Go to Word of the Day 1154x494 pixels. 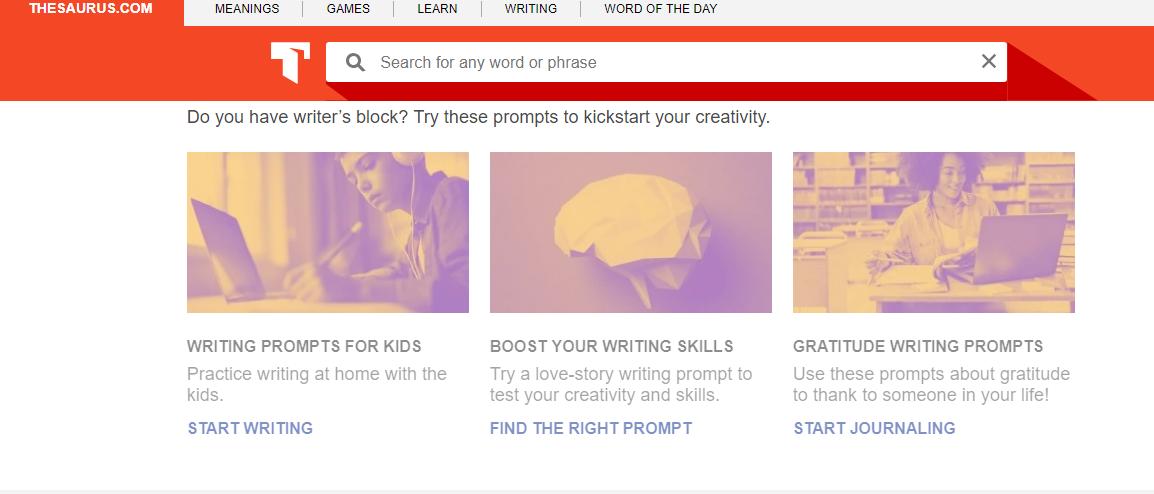(x=660, y=9)
